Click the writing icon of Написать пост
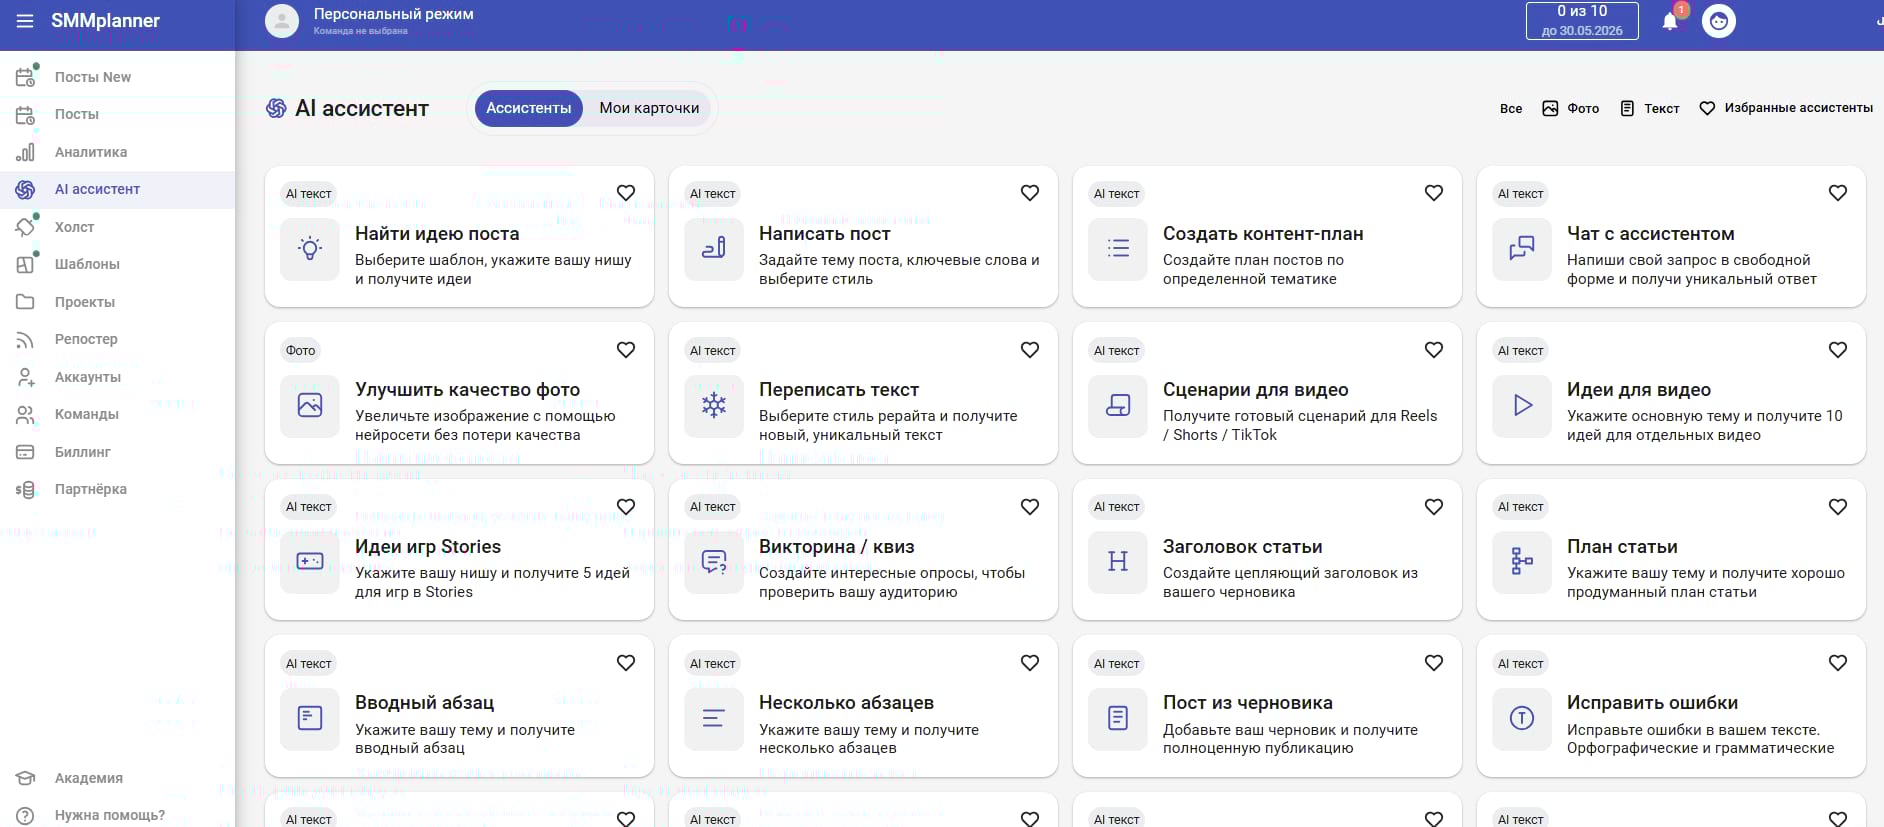The image size is (1884, 827). (x=714, y=249)
